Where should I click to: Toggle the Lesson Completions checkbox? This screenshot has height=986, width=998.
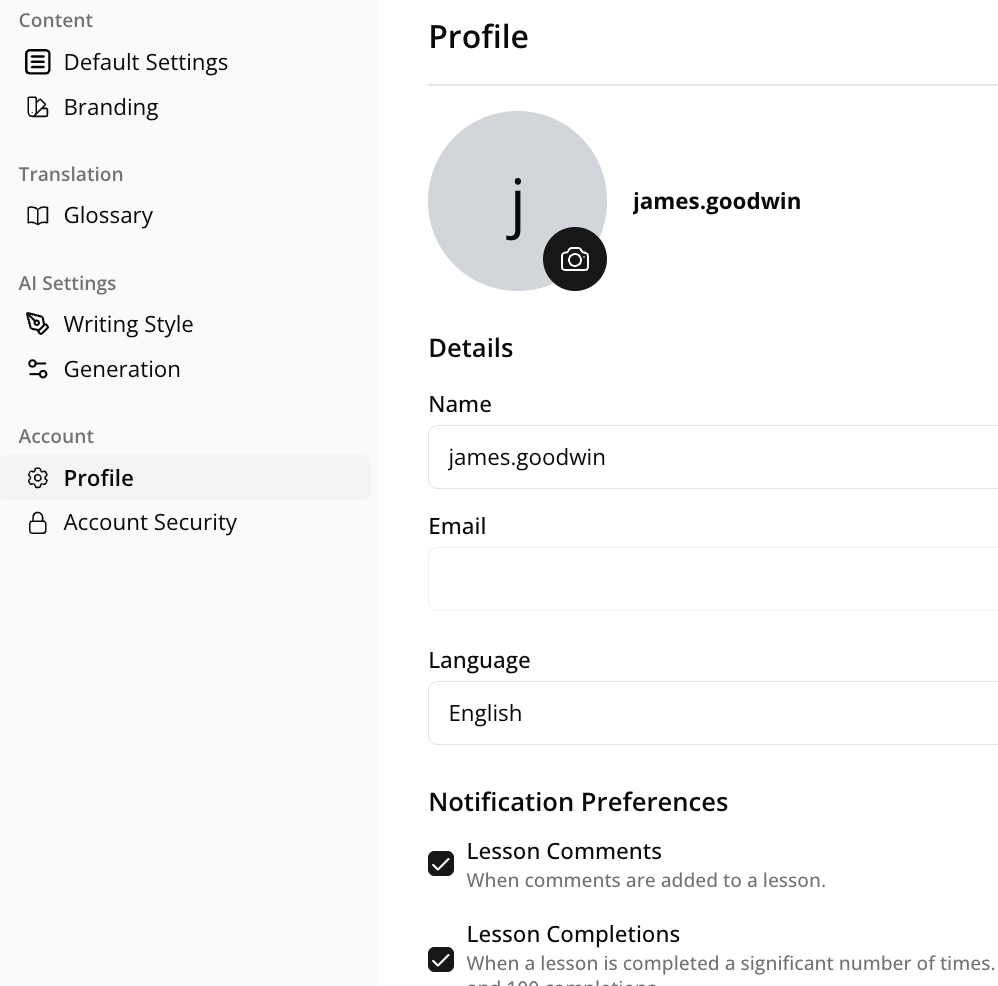point(441,959)
